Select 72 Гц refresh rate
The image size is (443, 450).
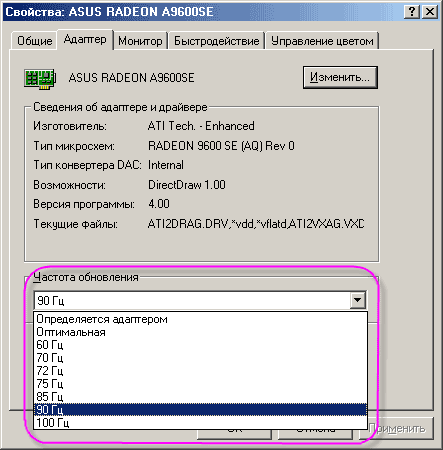pyautogui.click(x=200, y=371)
